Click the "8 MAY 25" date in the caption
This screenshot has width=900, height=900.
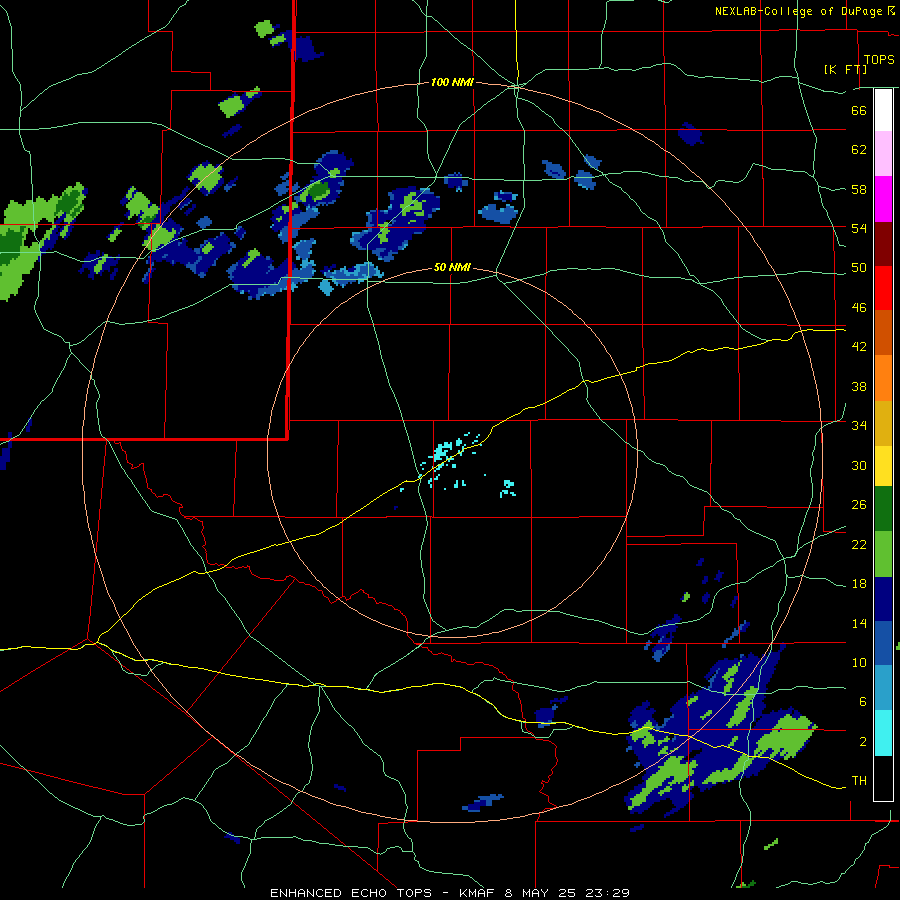point(542,893)
